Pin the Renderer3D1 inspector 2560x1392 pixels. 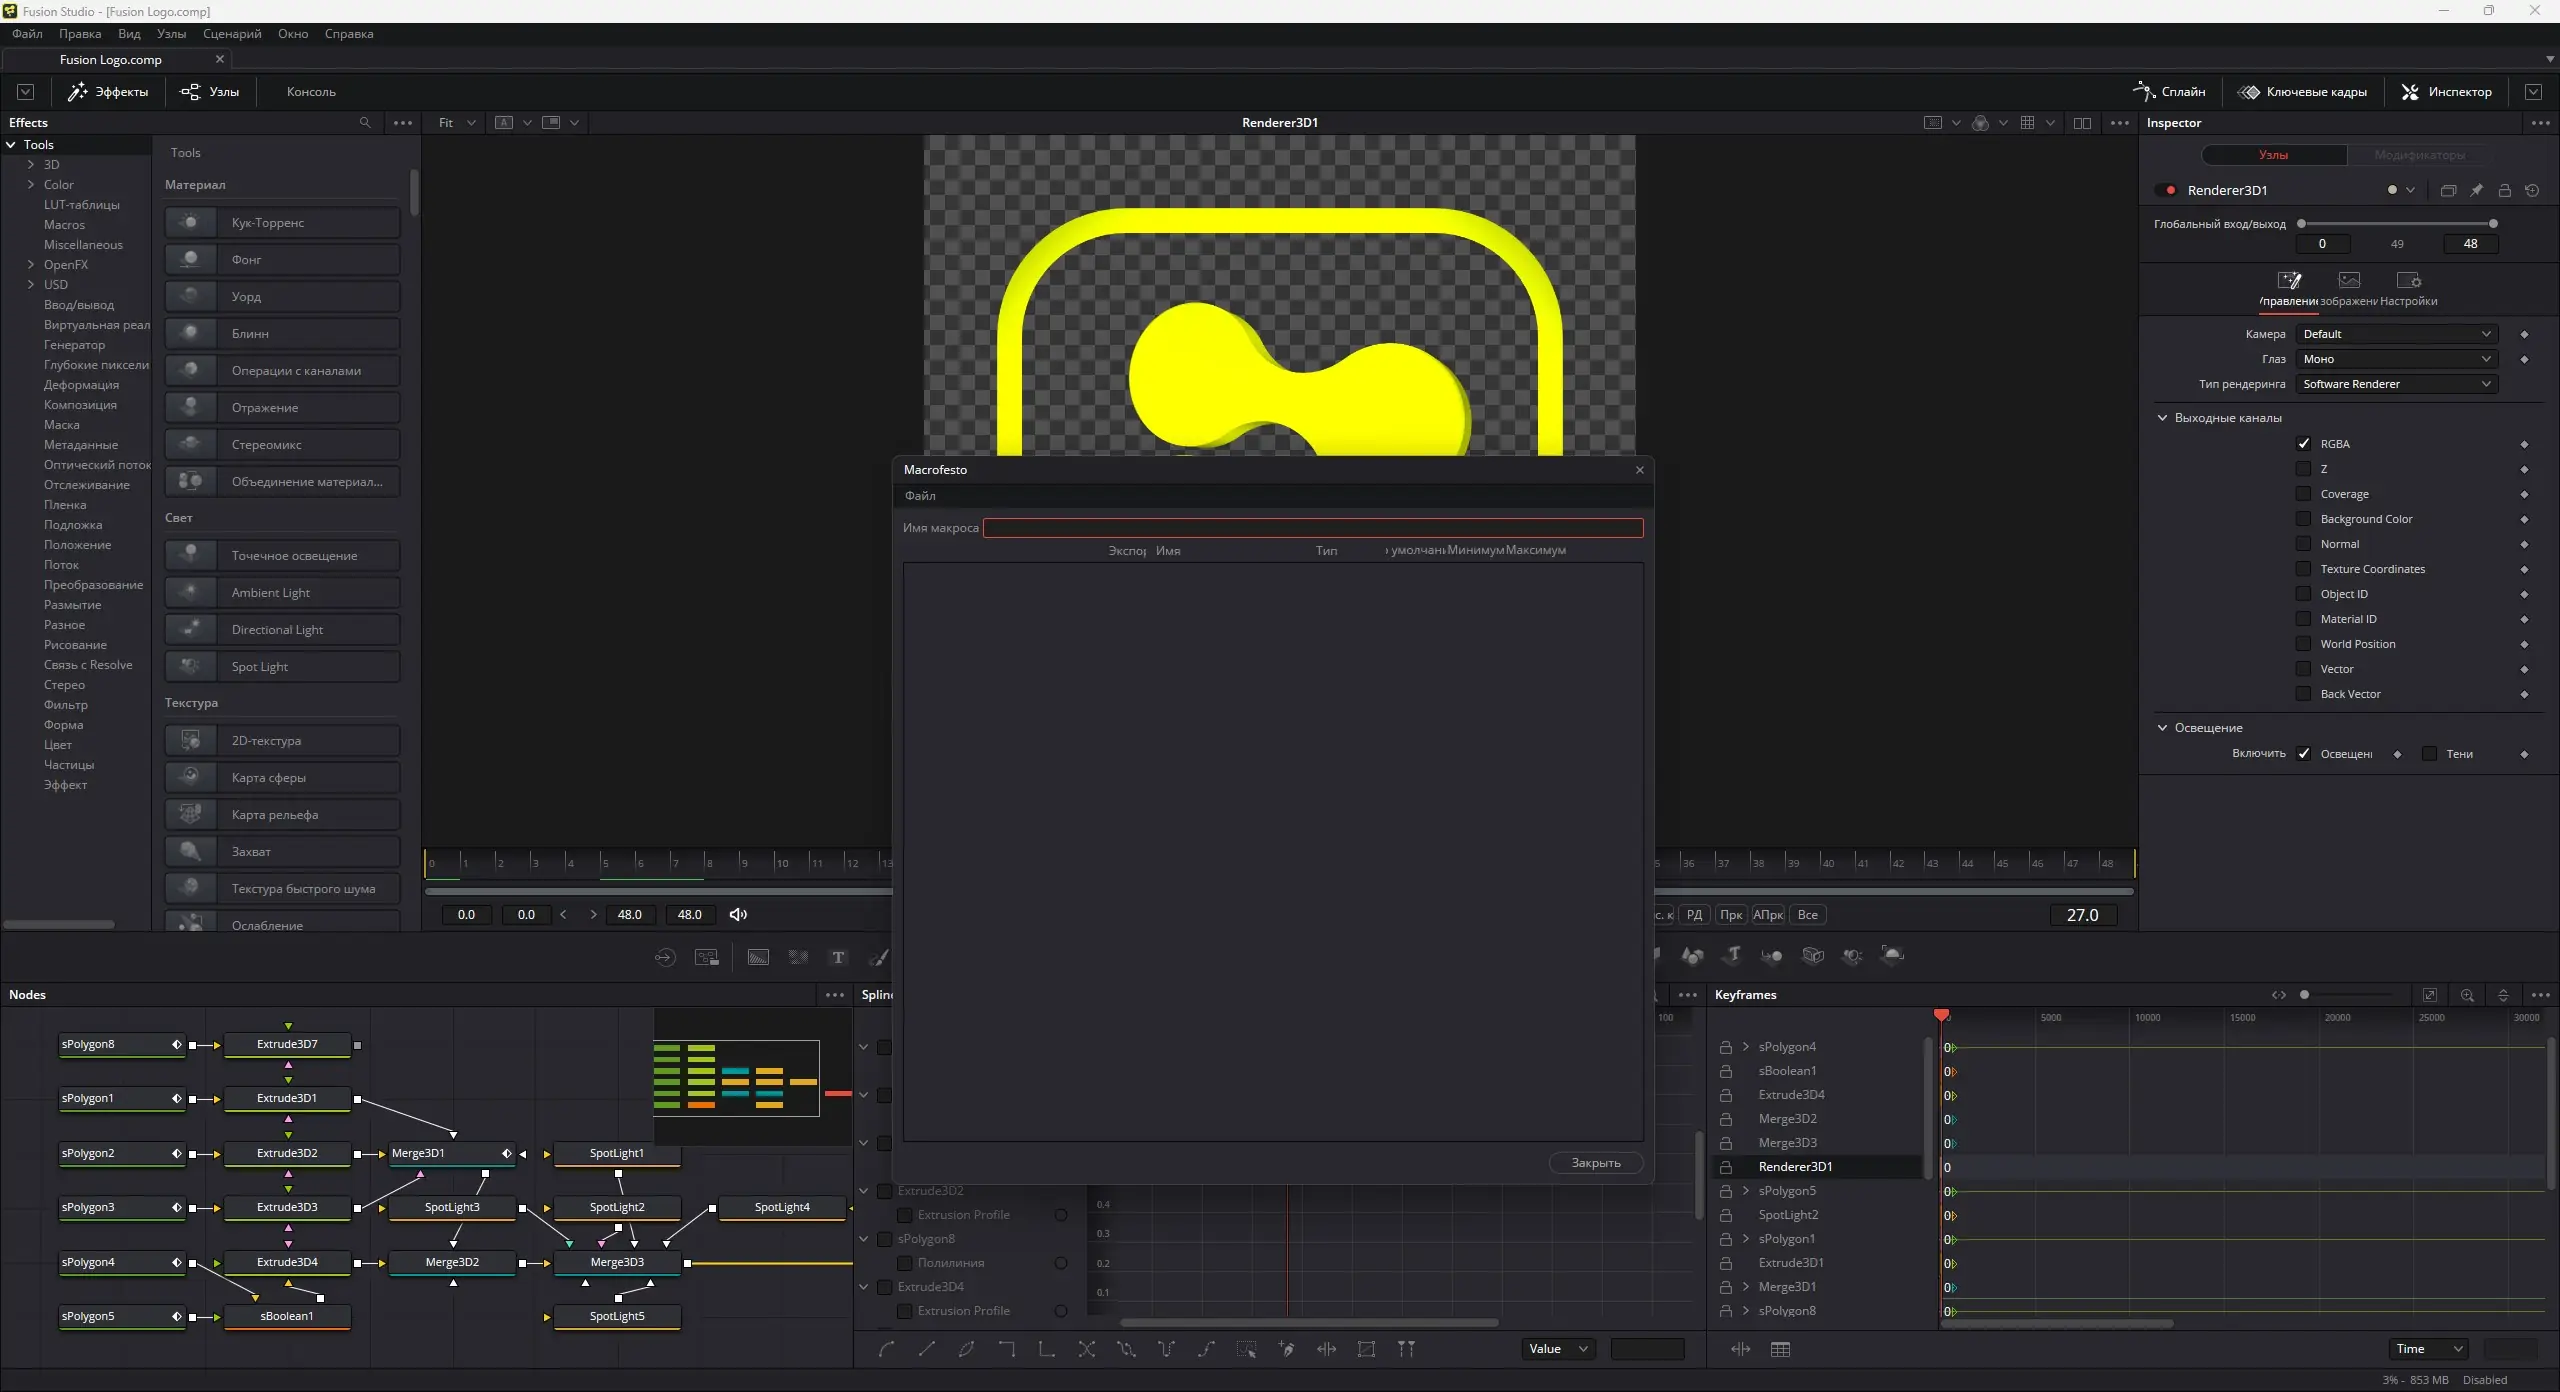coord(2476,190)
